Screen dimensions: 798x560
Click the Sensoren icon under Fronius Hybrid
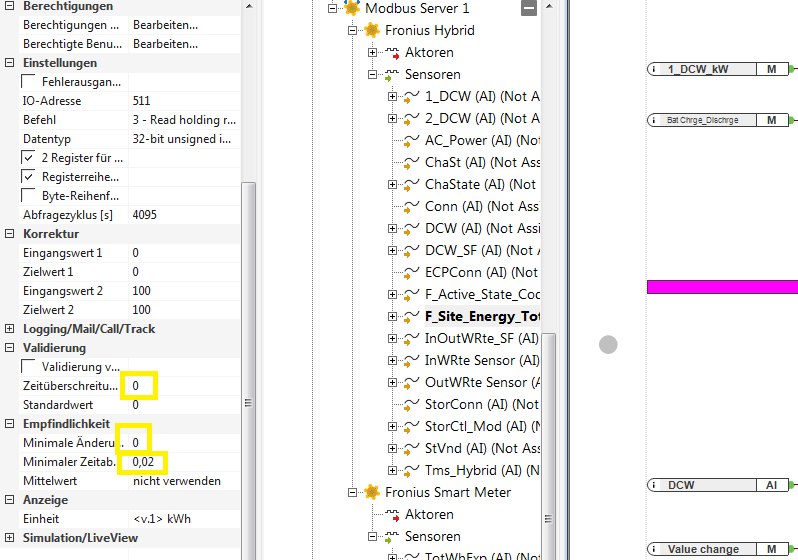click(x=392, y=75)
